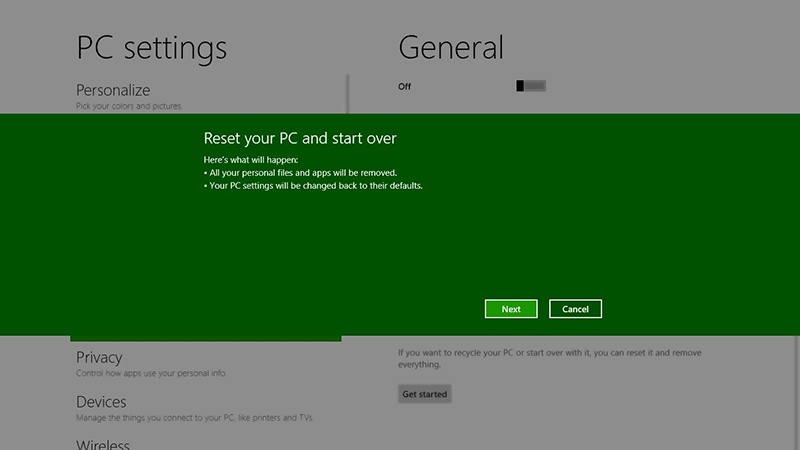Screen dimensions: 800x450
Task: Click the 'If you want to recycle your PC' description
Action: 549,358
